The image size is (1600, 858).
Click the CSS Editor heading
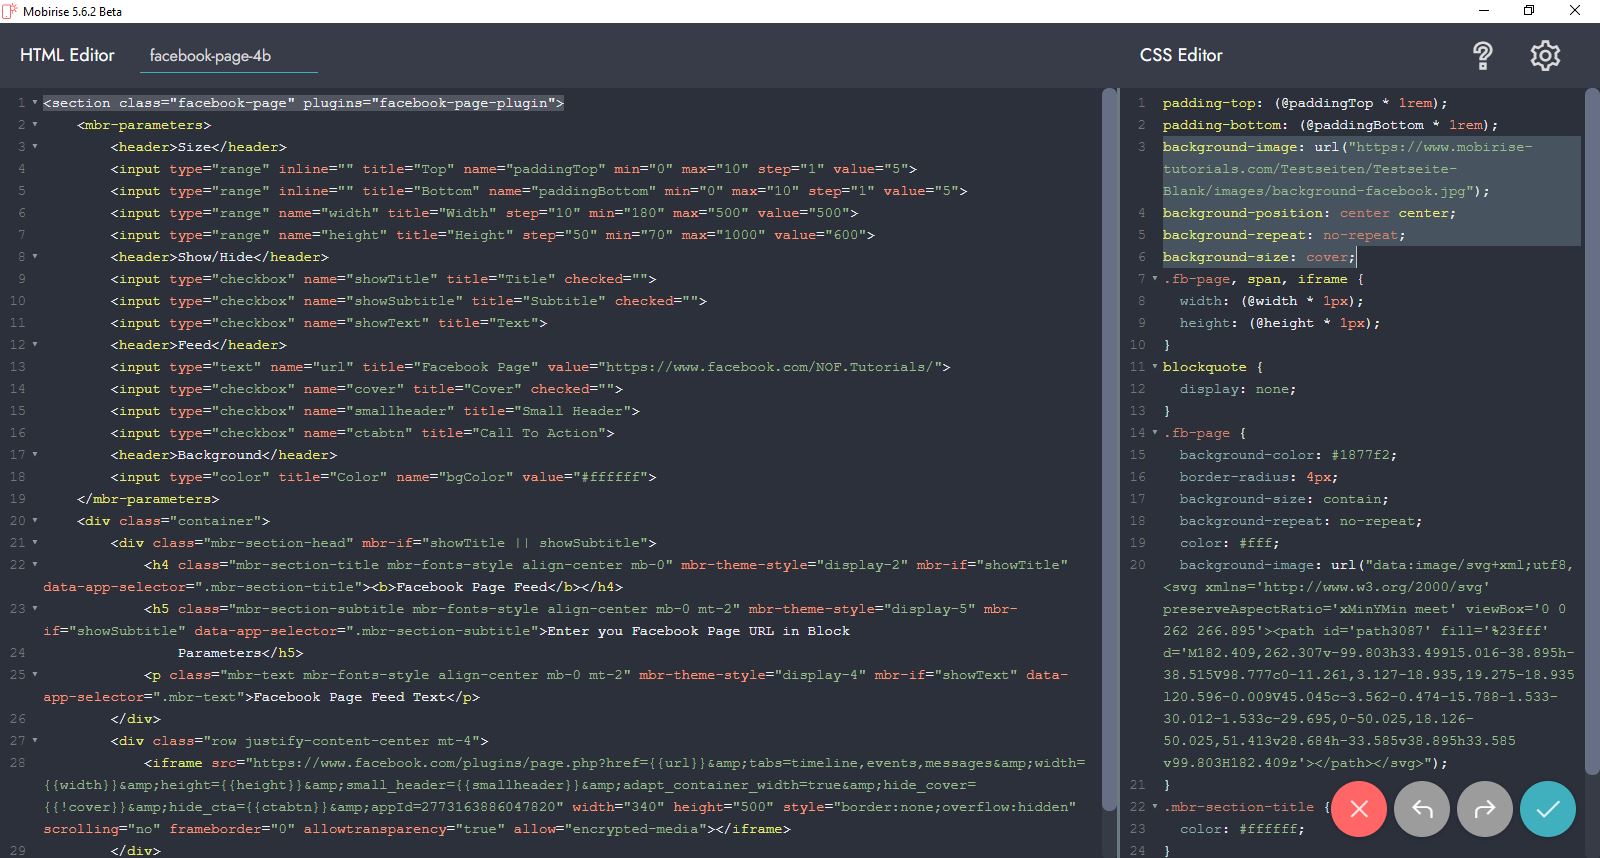point(1181,55)
